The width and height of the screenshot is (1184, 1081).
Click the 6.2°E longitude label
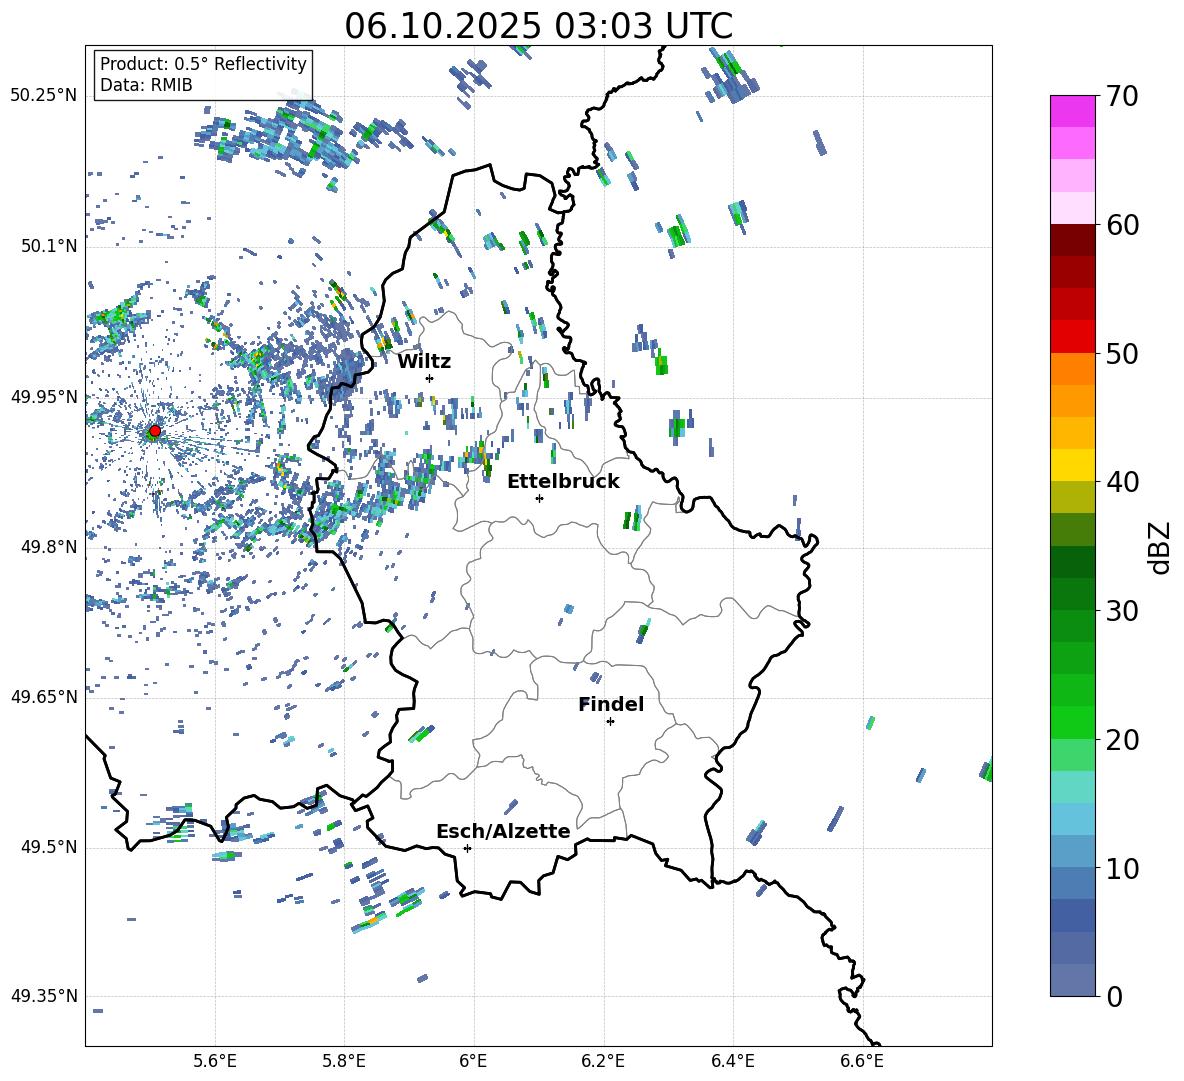click(603, 1062)
